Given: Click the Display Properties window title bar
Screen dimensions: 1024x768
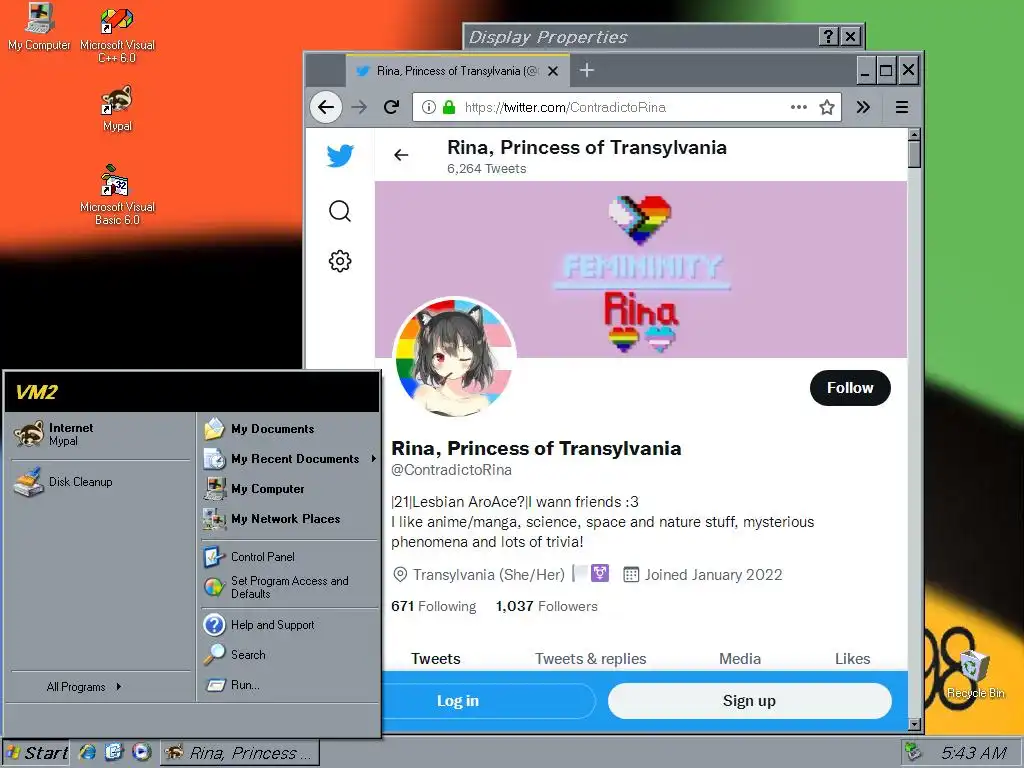Looking at the screenshot, I should 640,37.
